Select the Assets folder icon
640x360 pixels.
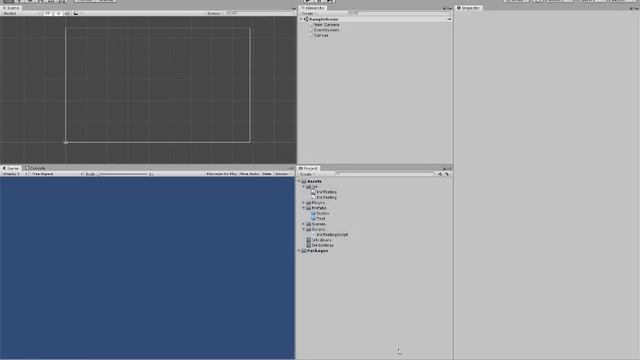(304, 181)
